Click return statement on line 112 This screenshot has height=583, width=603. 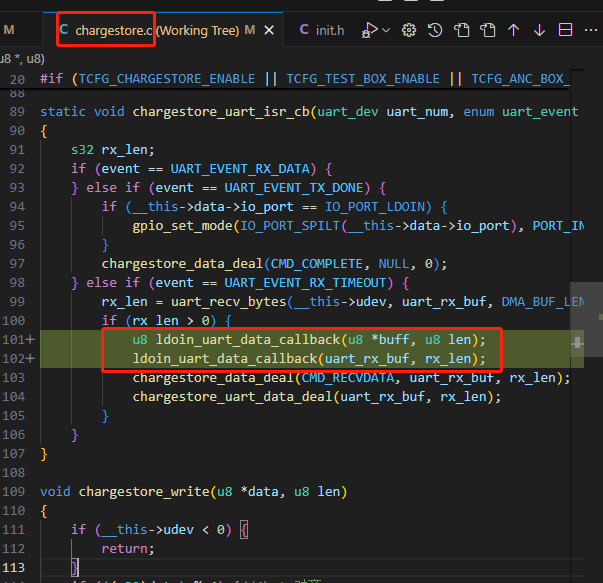point(128,549)
